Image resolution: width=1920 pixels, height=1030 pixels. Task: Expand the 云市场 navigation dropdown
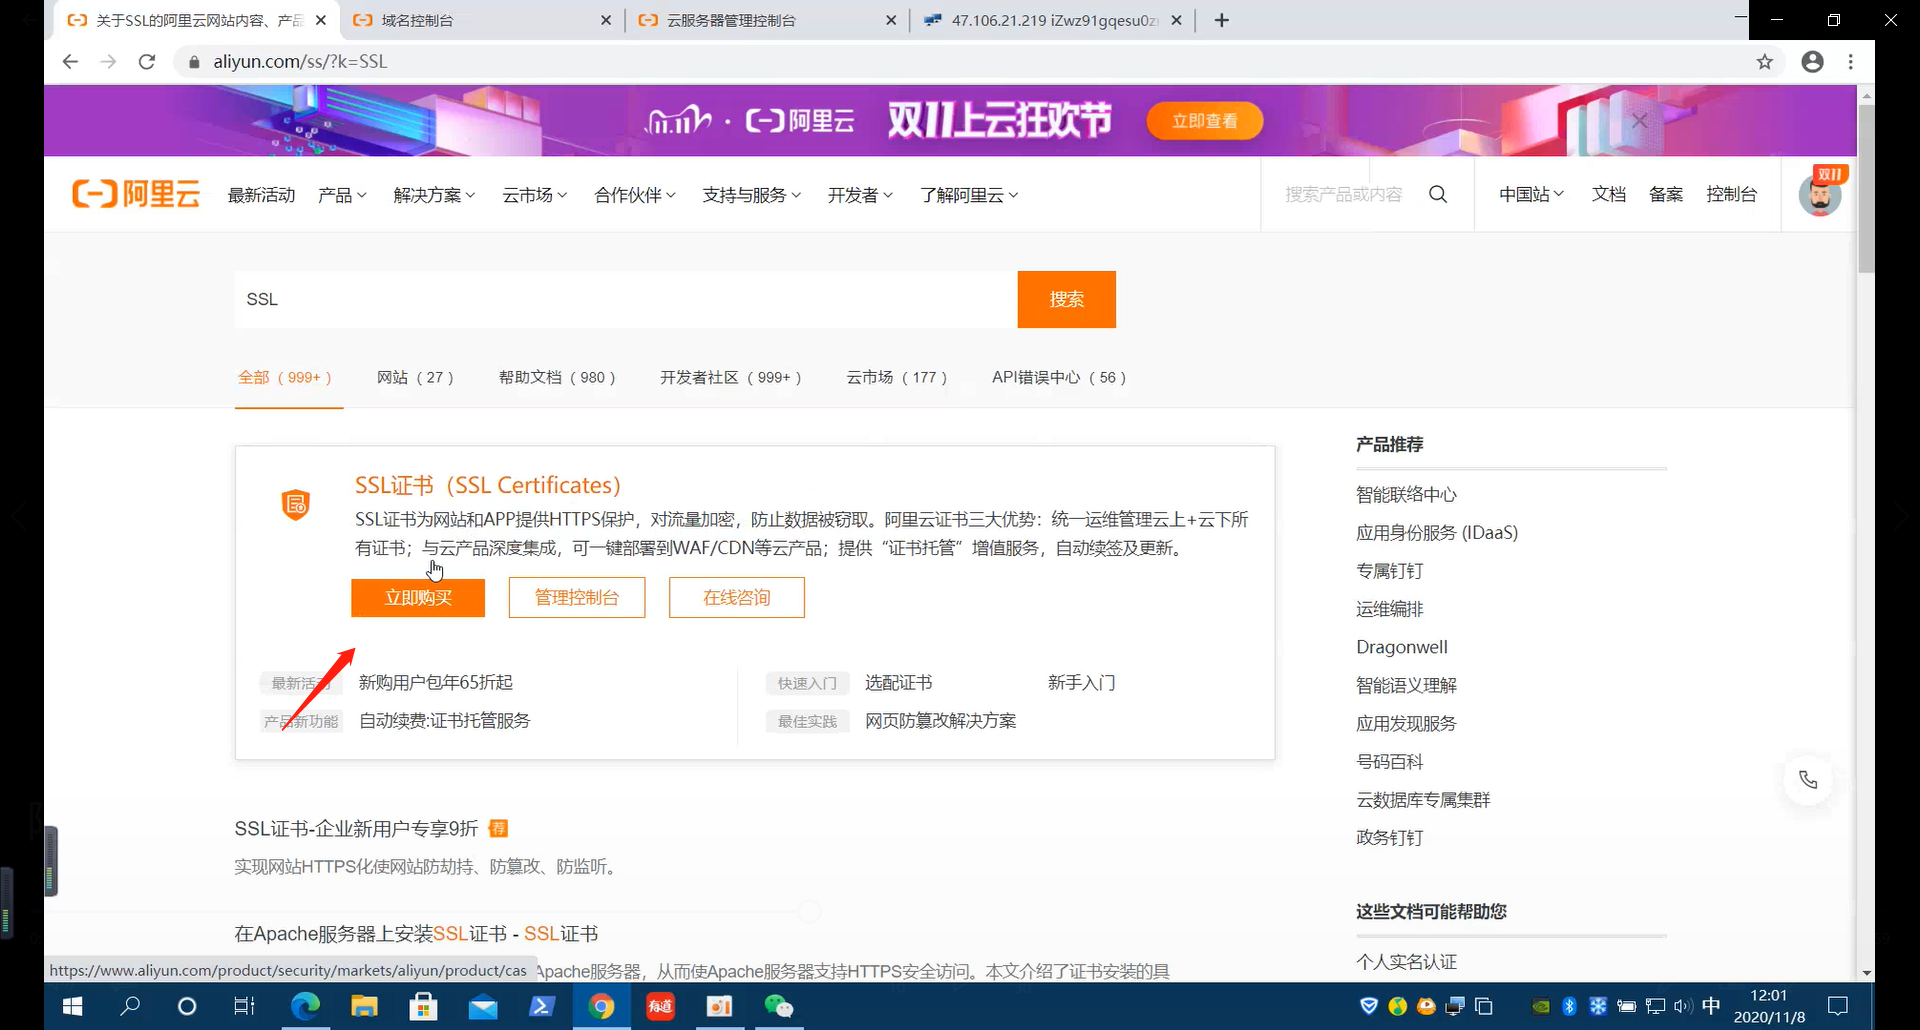tap(534, 195)
